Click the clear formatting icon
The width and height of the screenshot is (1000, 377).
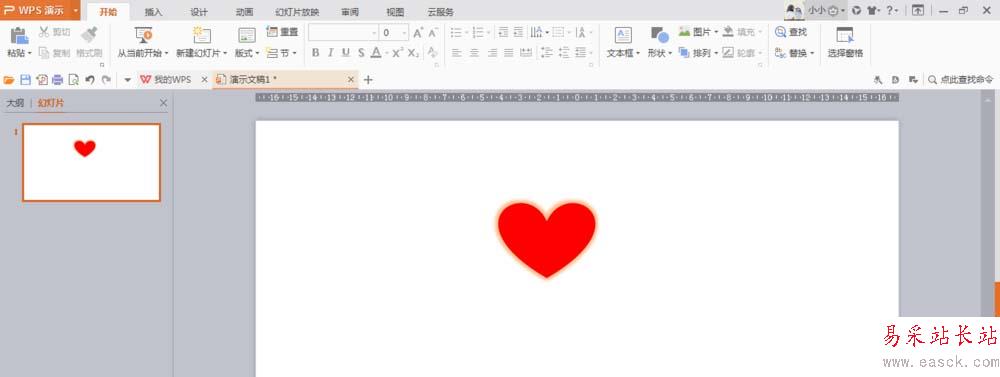click(x=433, y=53)
